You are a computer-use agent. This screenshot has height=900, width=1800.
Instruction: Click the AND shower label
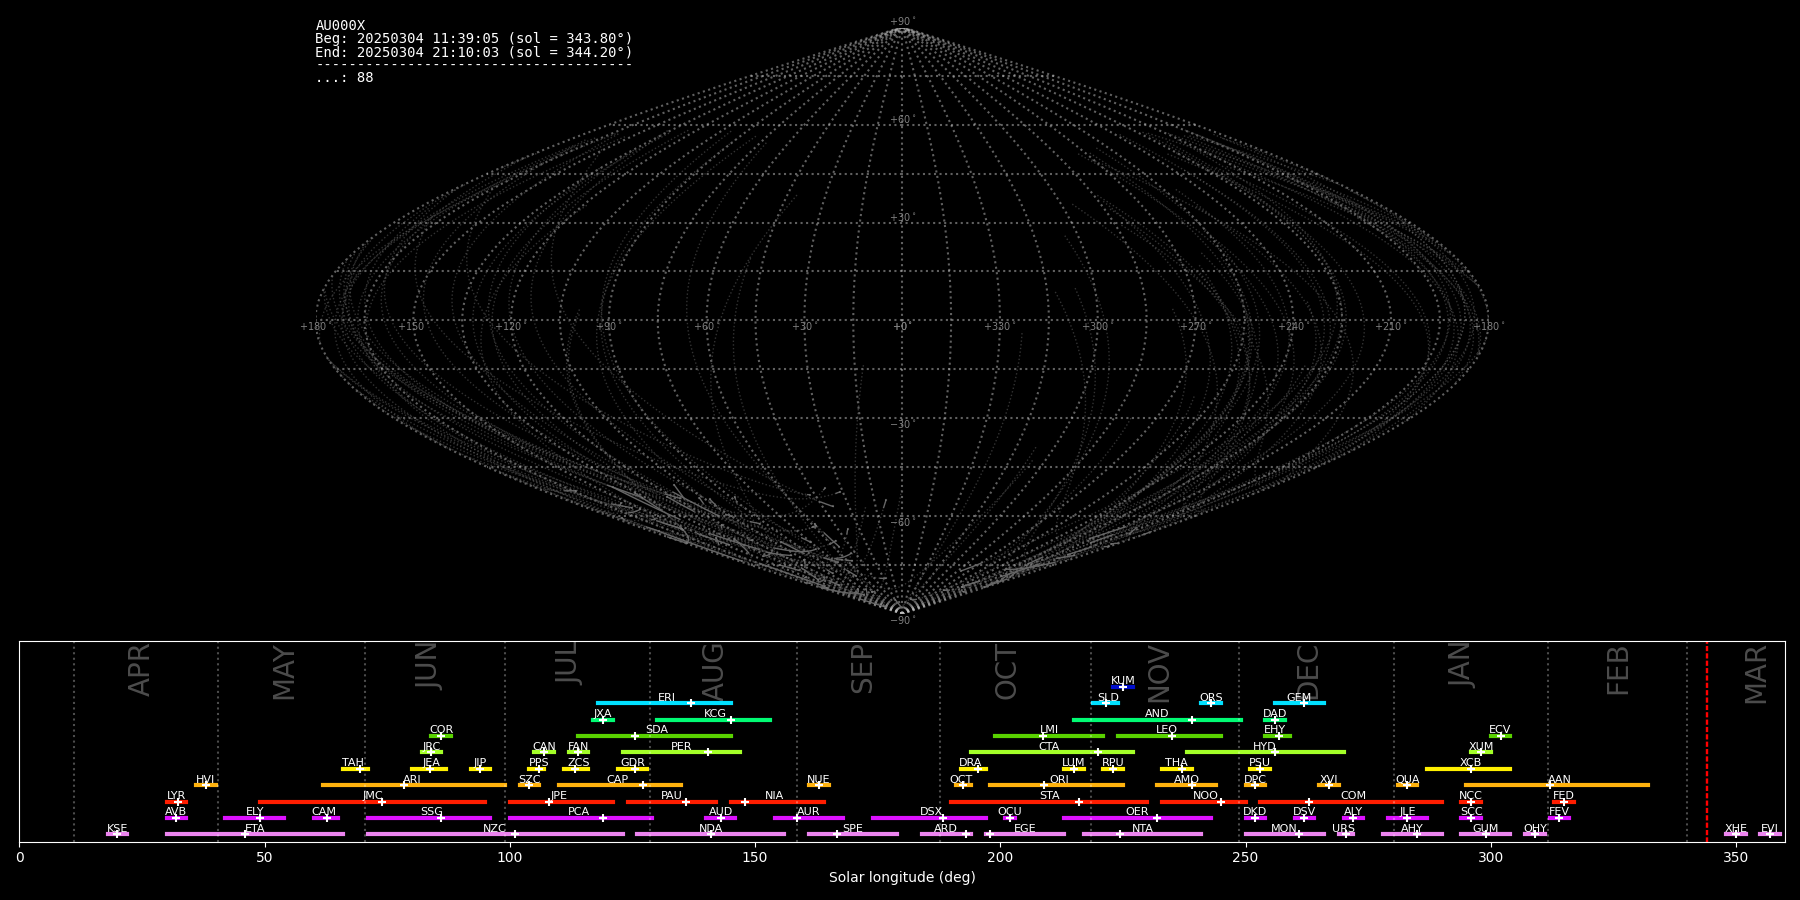point(1156,714)
